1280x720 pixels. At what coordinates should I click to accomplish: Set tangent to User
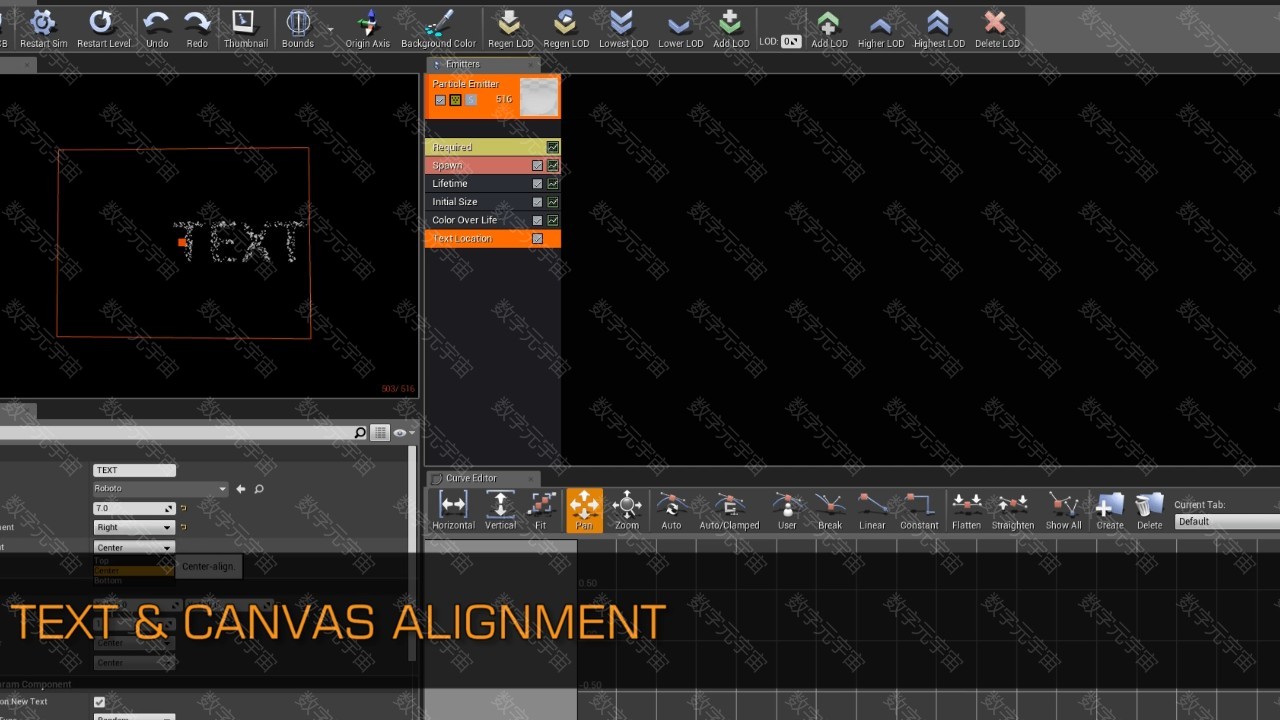pyautogui.click(x=787, y=511)
